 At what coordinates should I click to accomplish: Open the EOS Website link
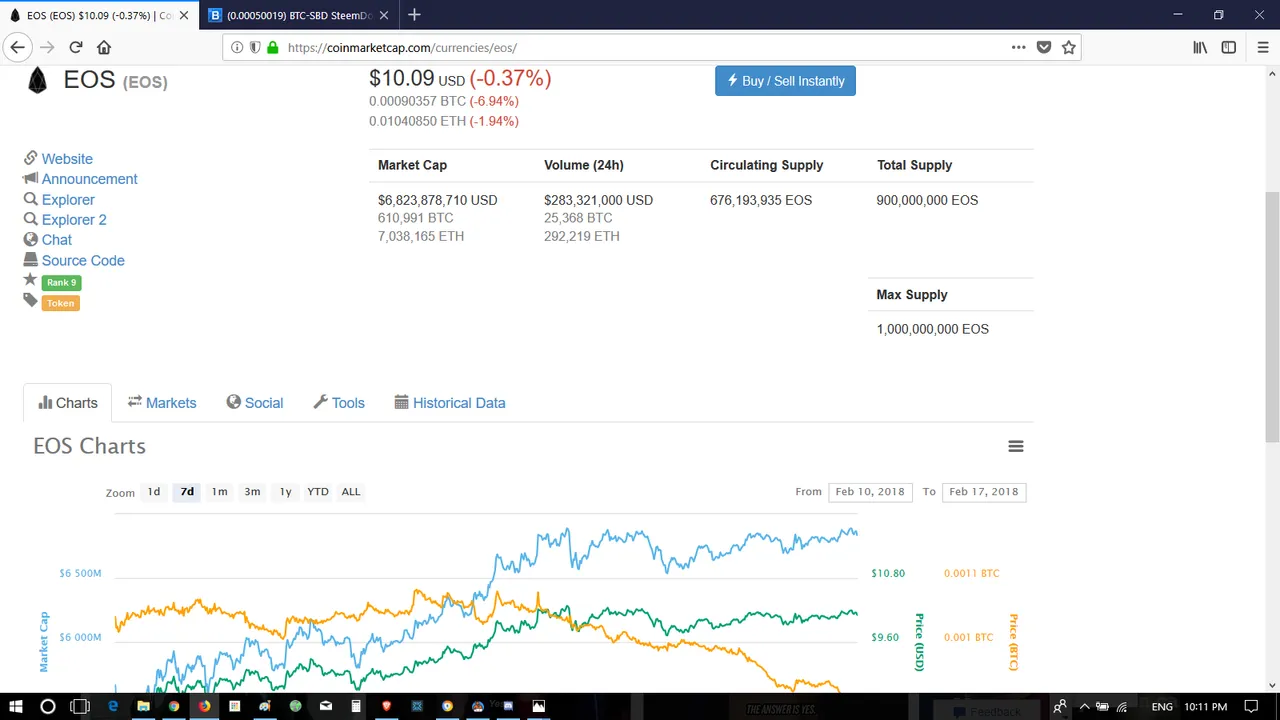tap(67, 159)
